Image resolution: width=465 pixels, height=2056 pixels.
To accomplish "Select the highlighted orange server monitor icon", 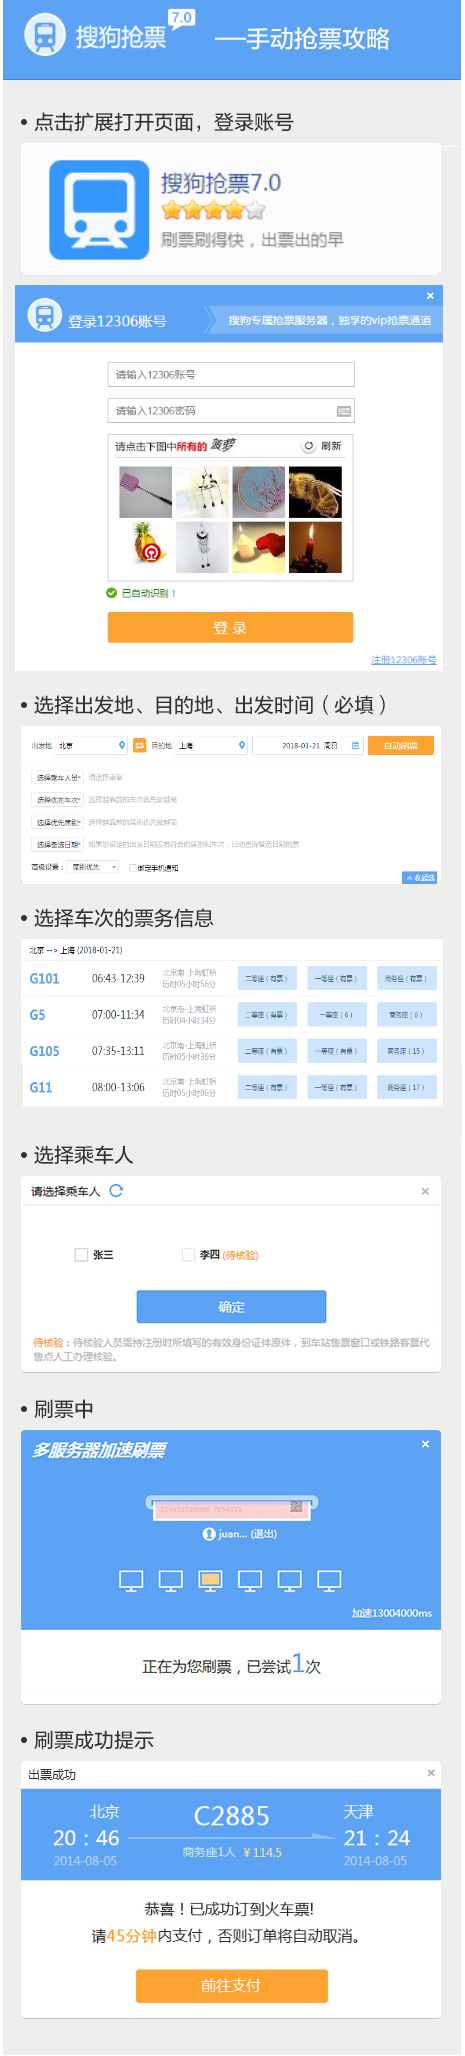I will 210,1580.
